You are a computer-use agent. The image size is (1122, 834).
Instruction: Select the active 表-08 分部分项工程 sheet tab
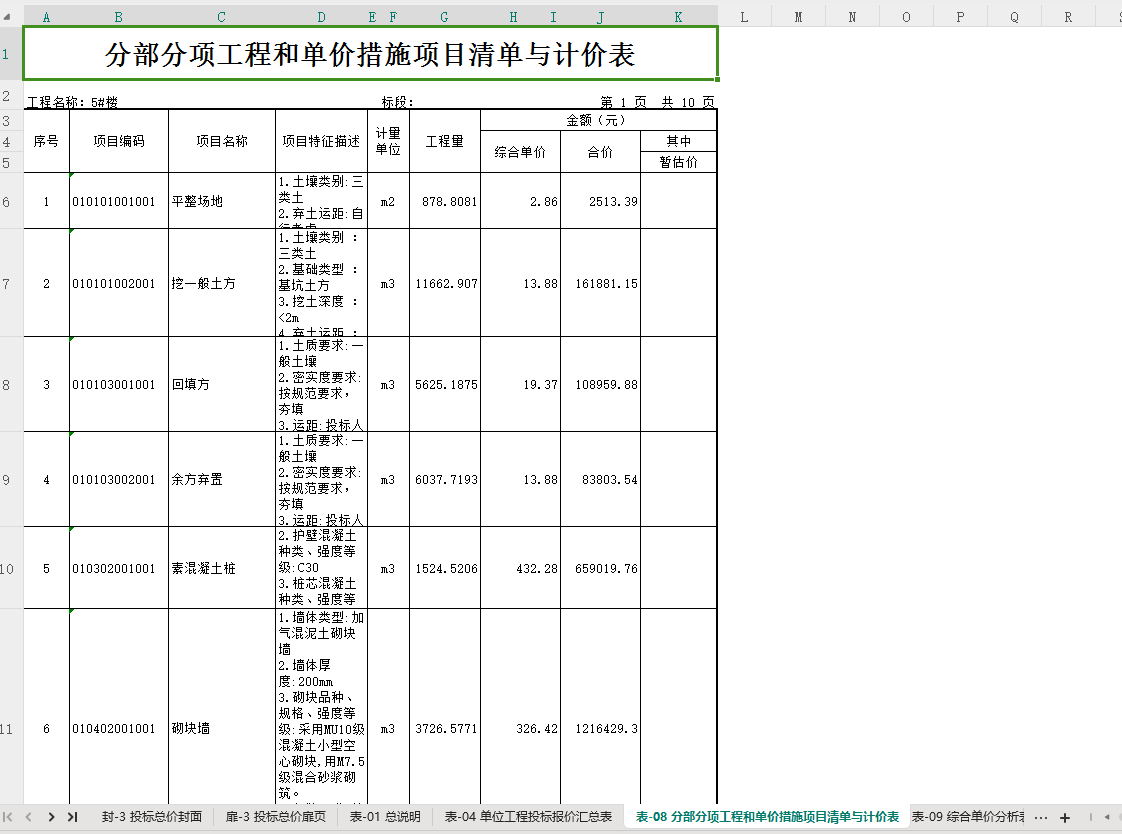tap(767, 817)
